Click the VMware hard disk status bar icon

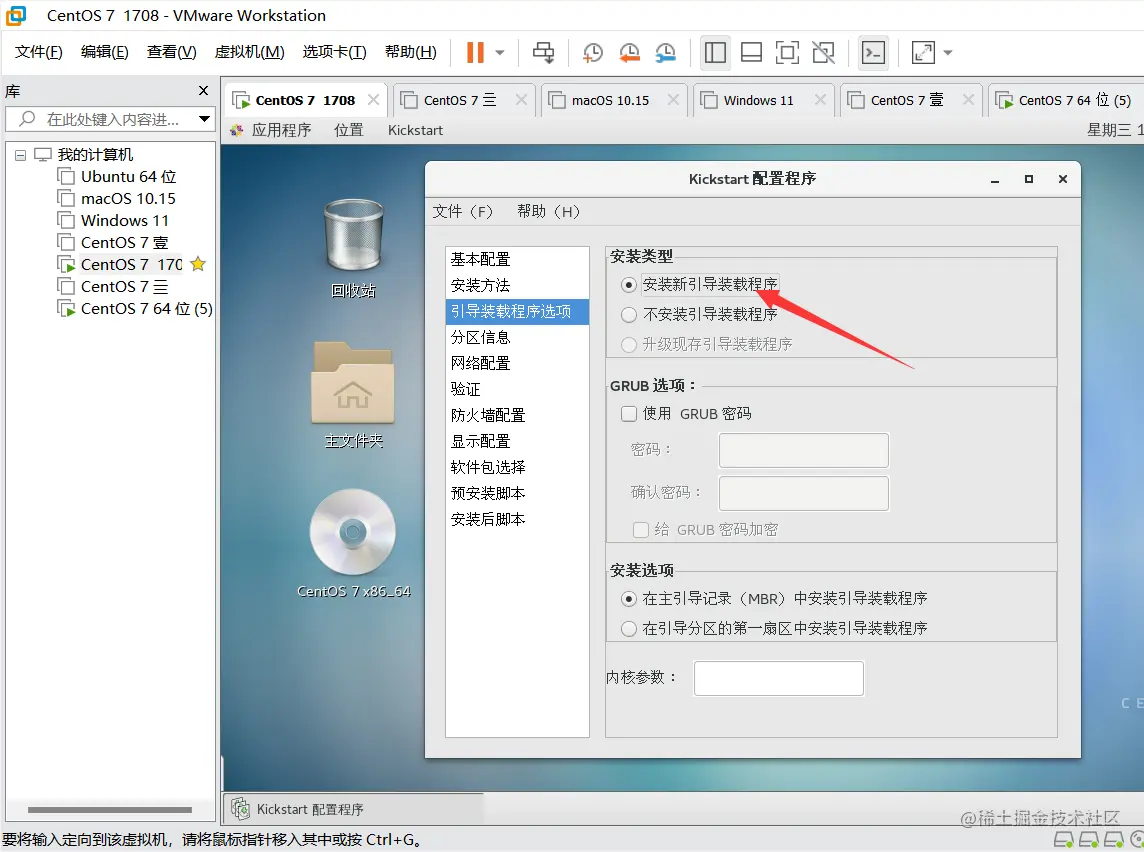pos(1063,840)
